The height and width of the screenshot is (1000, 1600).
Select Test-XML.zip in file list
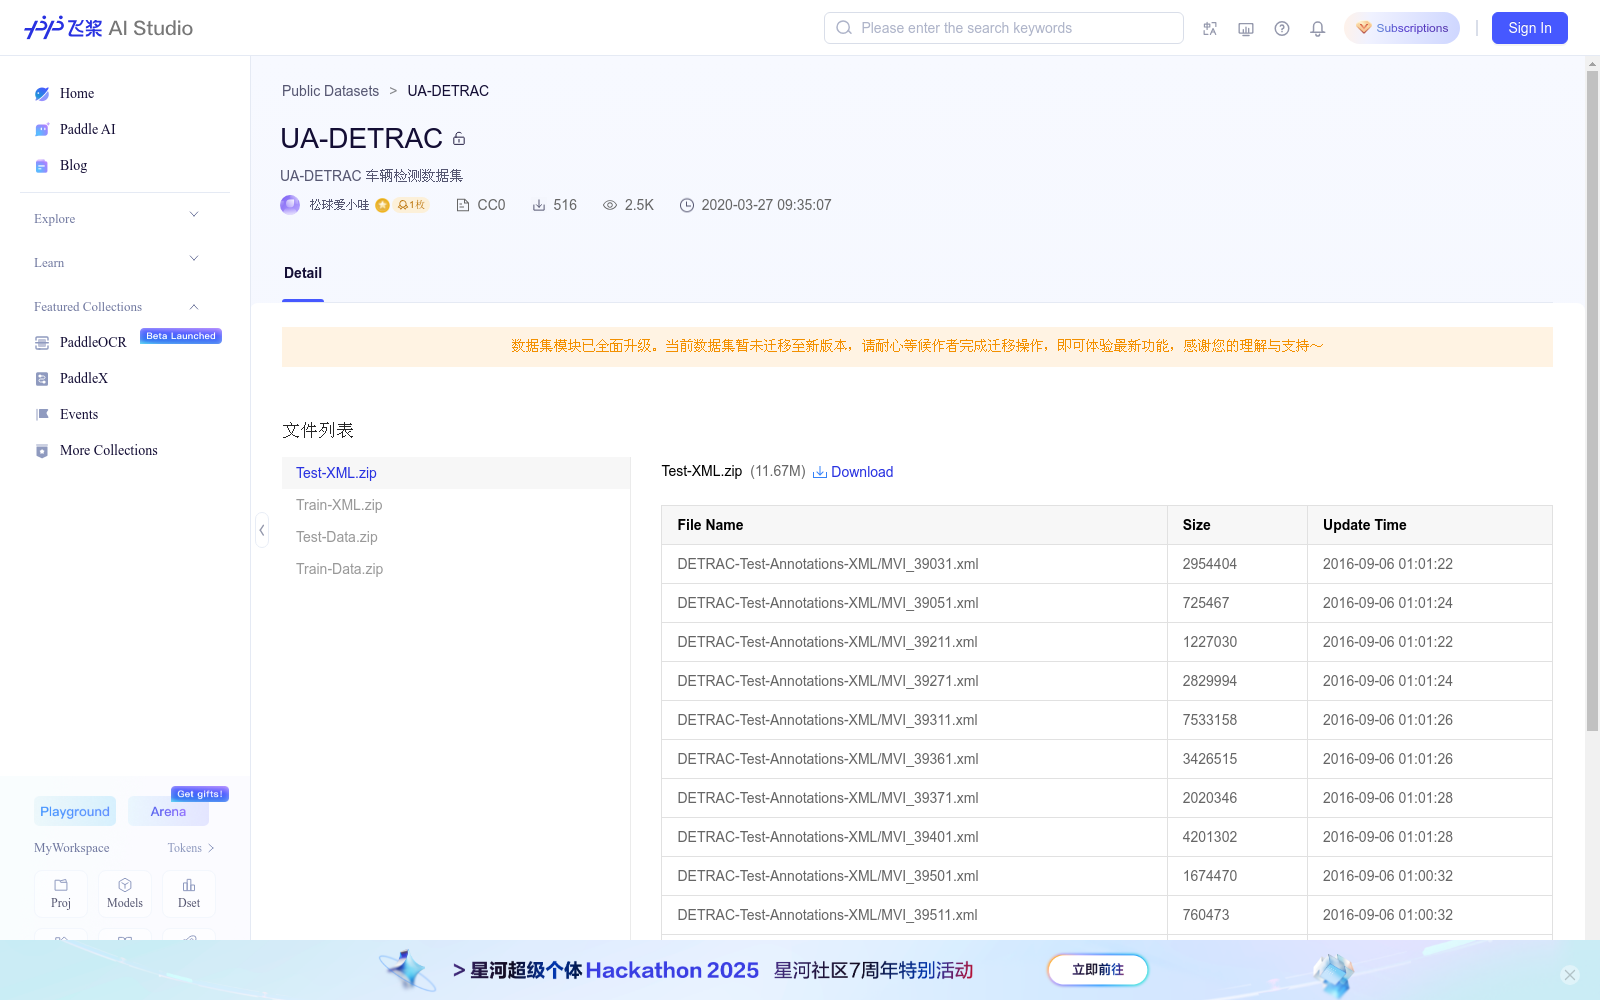tap(456, 473)
